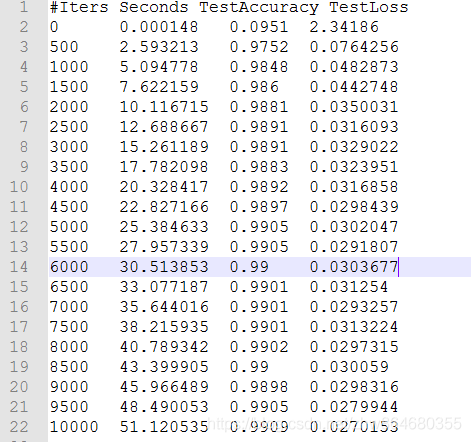Click the seconds value 33.077187
The image size is (471, 442).
point(164,287)
